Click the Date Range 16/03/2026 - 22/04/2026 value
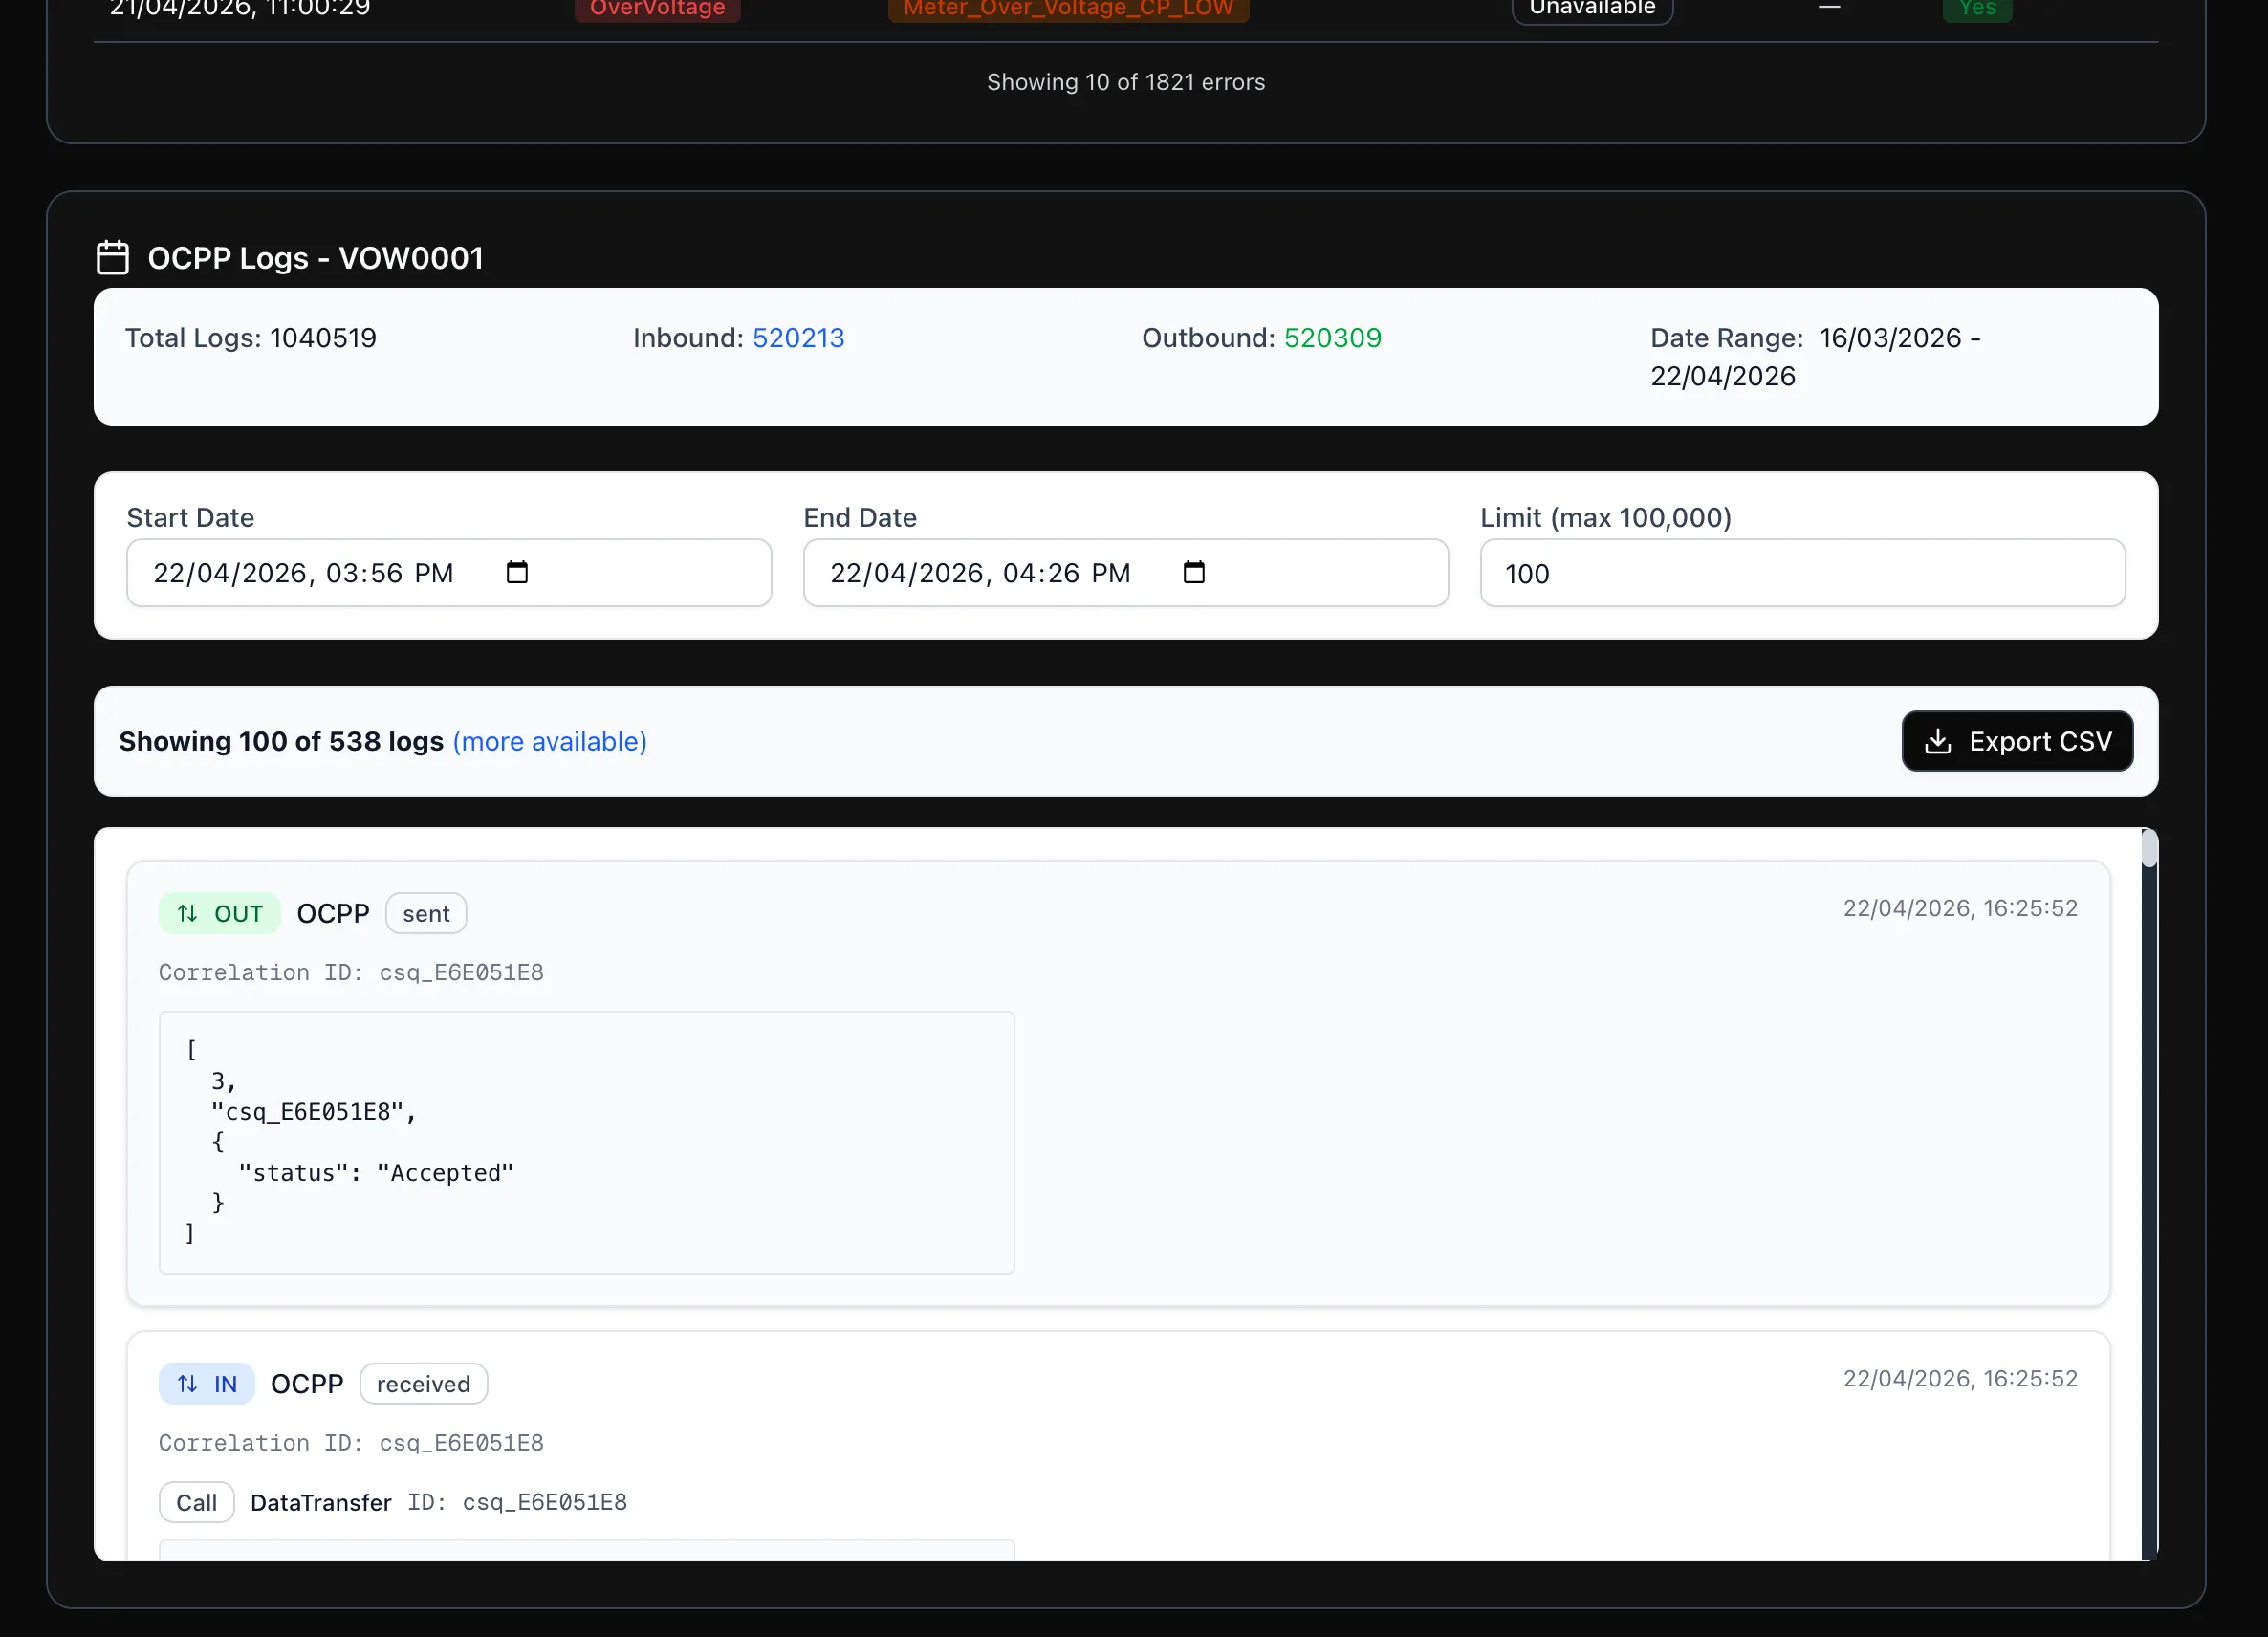This screenshot has height=1637, width=2268. (x=1816, y=357)
